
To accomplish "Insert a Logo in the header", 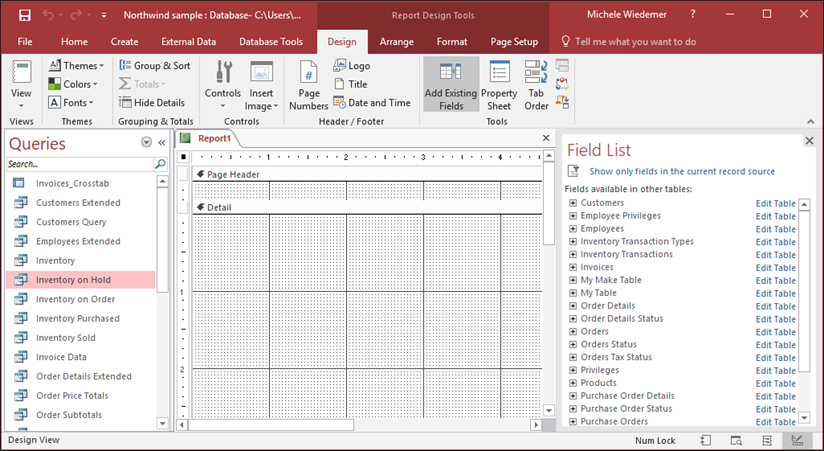I will (352, 66).
